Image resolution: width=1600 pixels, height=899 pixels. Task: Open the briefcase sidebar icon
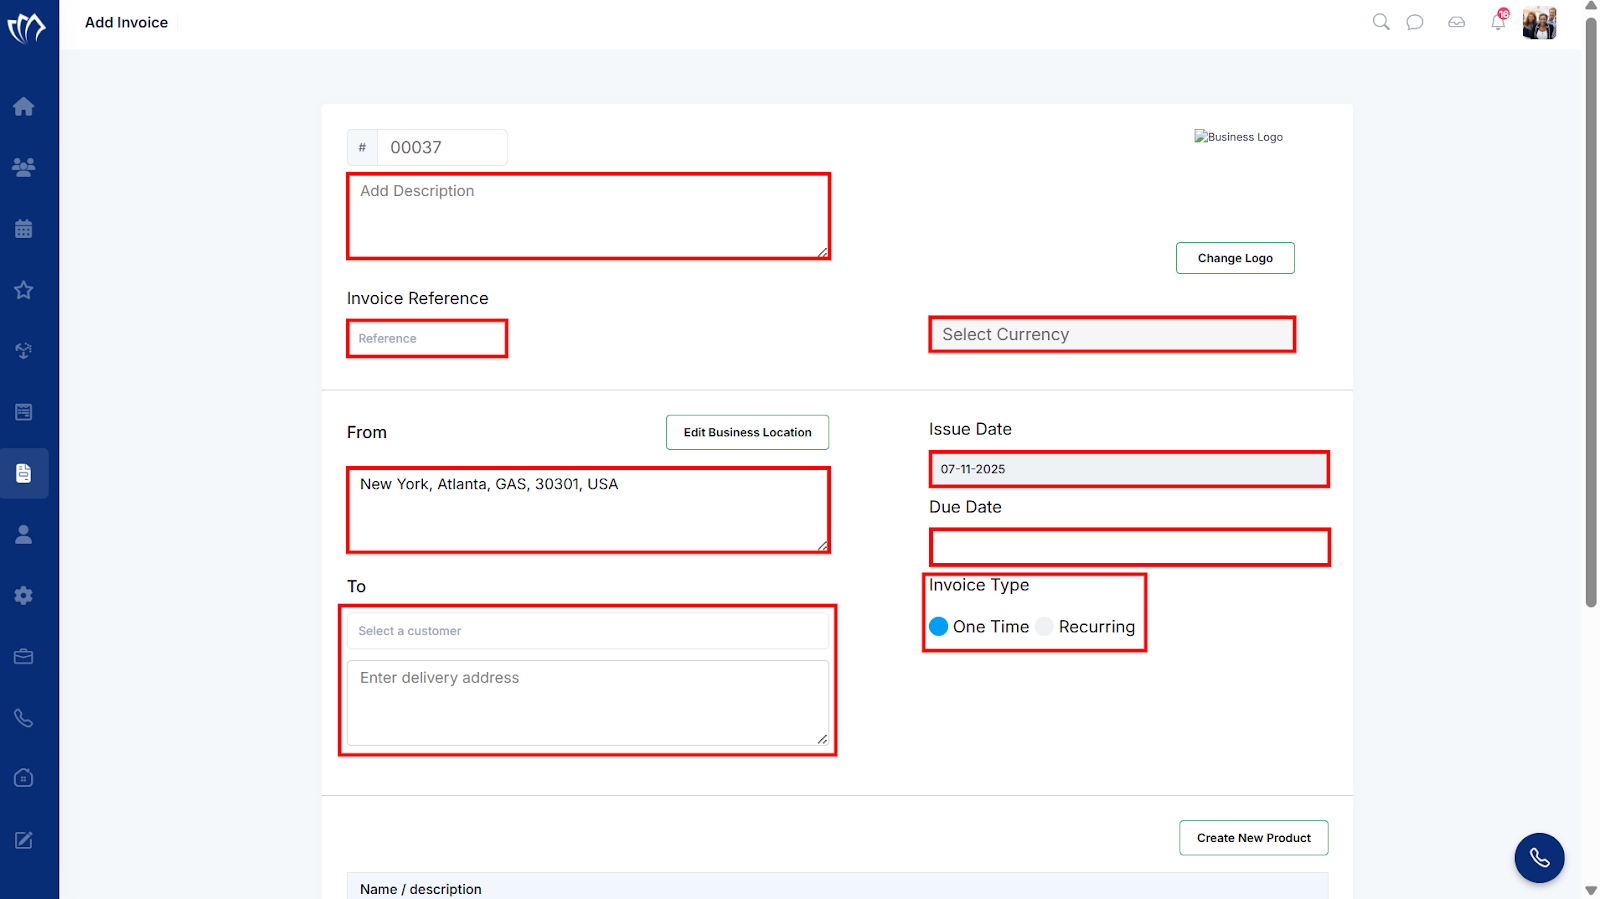click(24, 657)
